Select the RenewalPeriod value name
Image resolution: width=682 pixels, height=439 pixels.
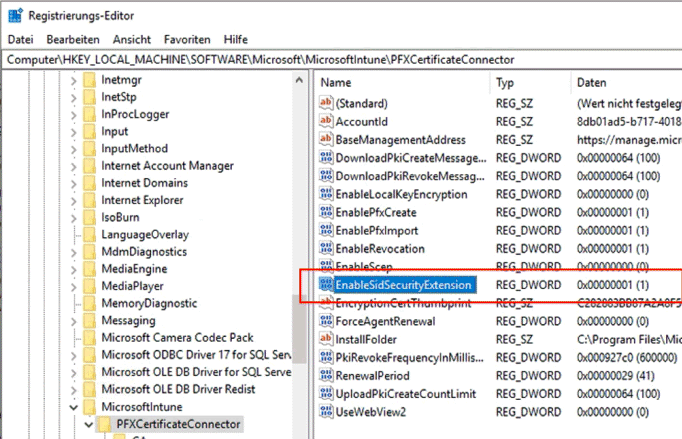pos(372,375)
